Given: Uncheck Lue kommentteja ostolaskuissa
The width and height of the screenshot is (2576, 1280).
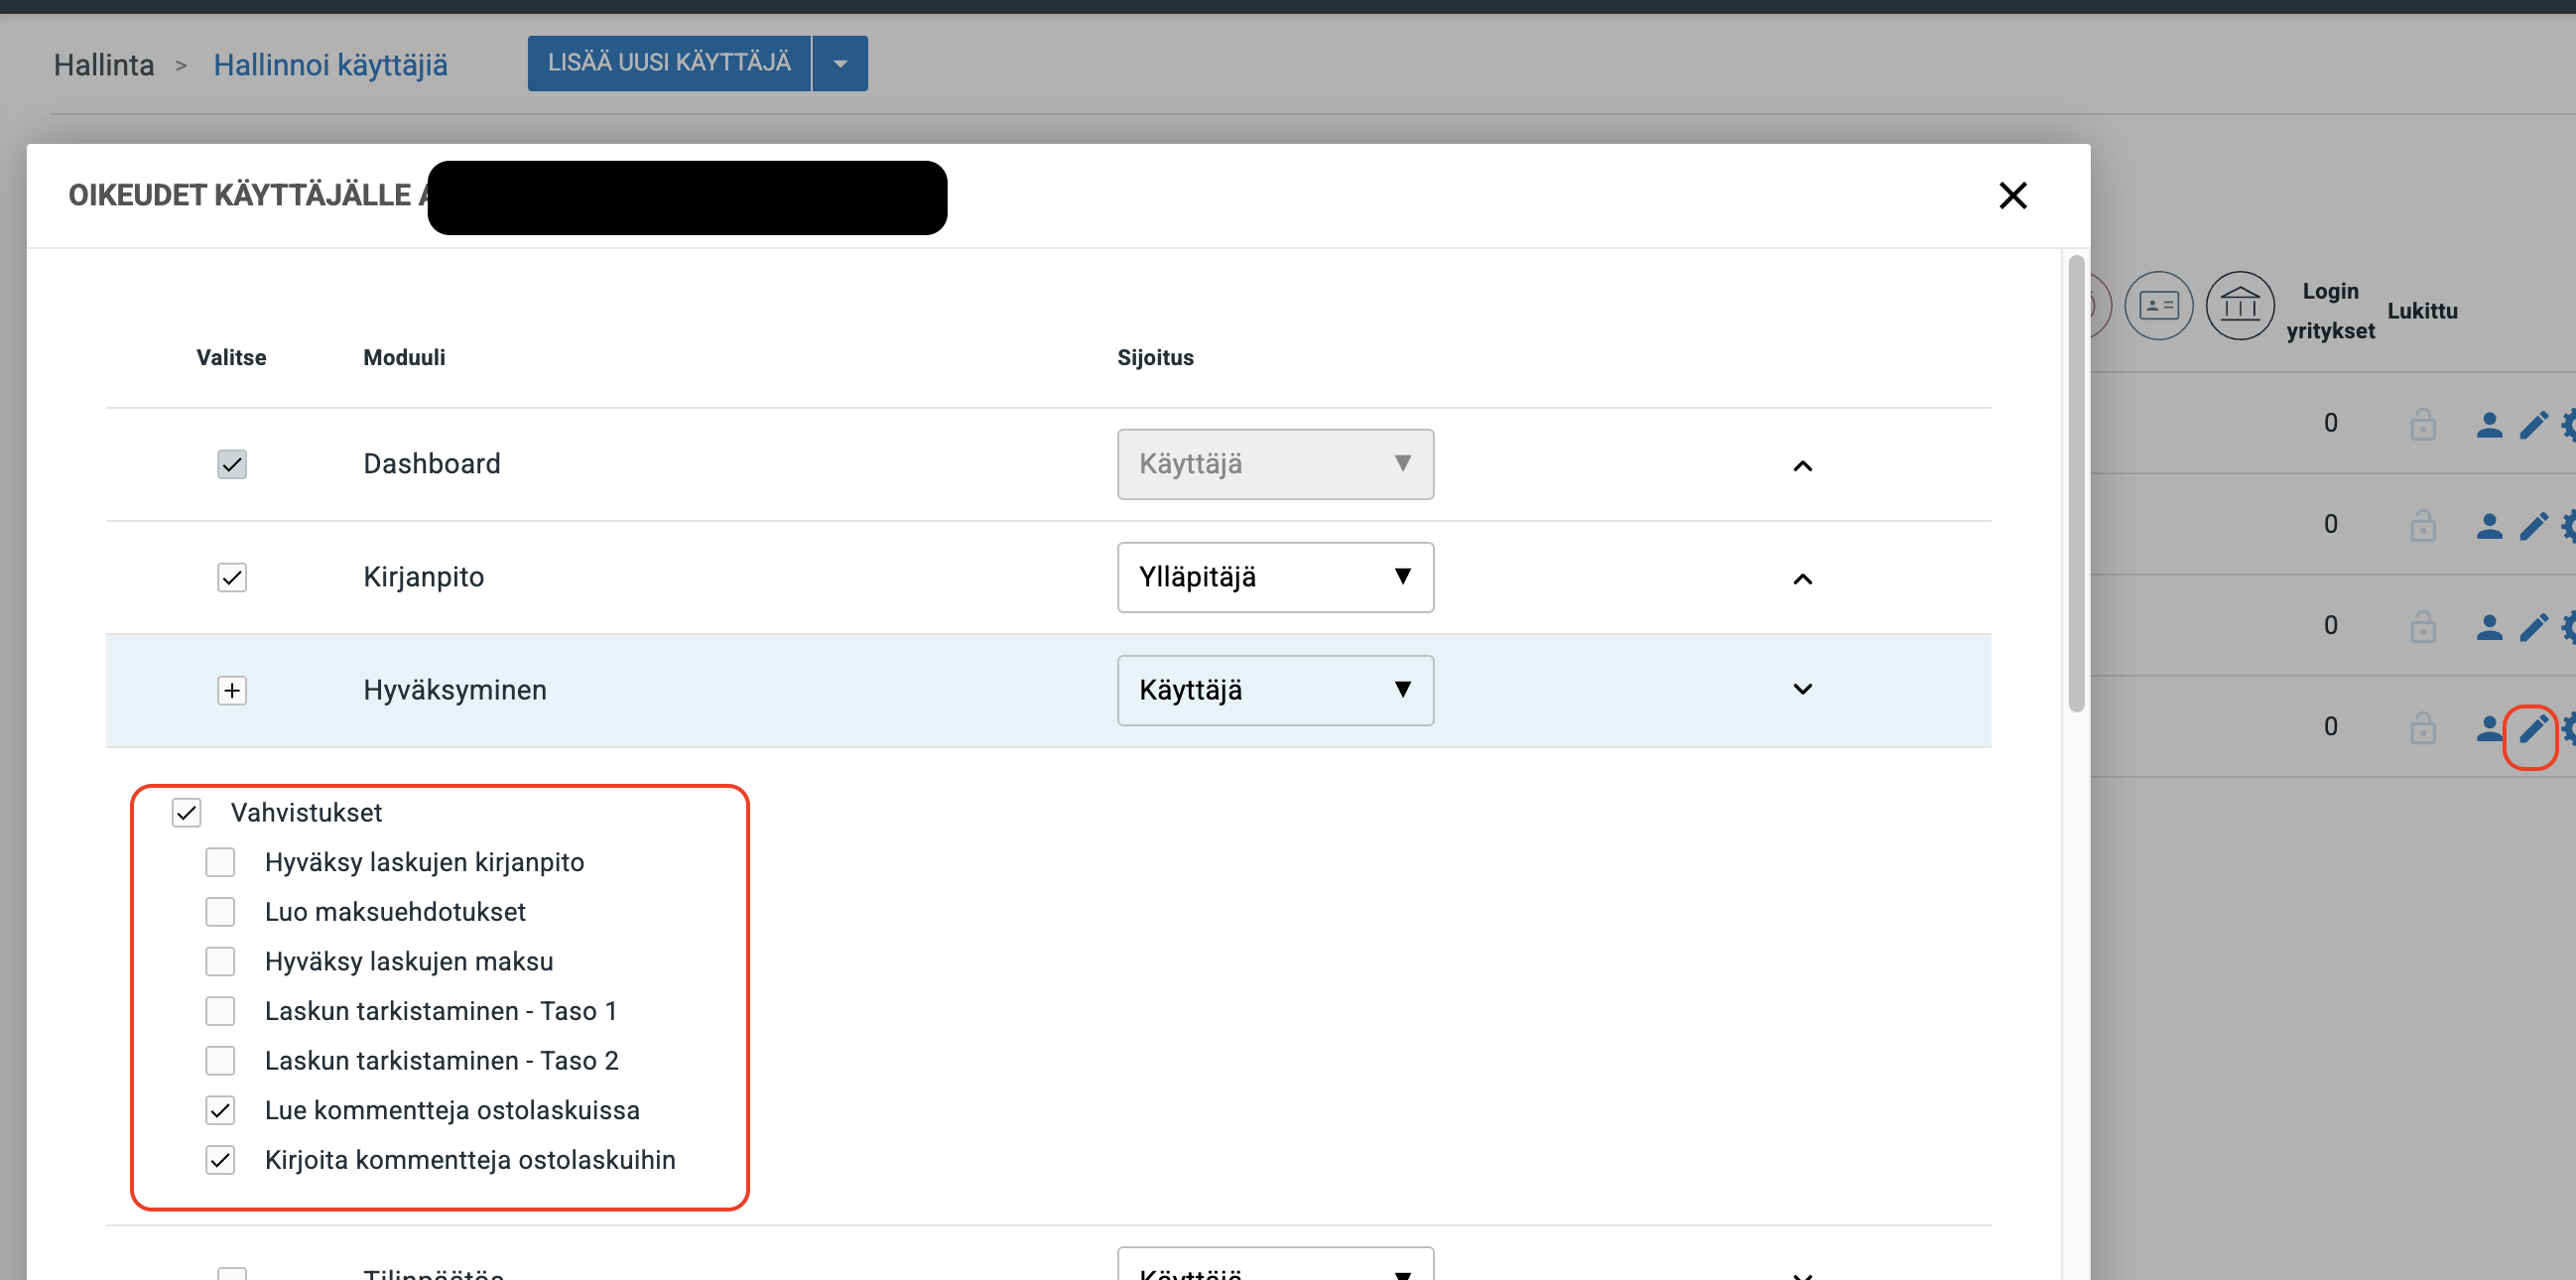Looking at the screenshot, I should 220,1110.
